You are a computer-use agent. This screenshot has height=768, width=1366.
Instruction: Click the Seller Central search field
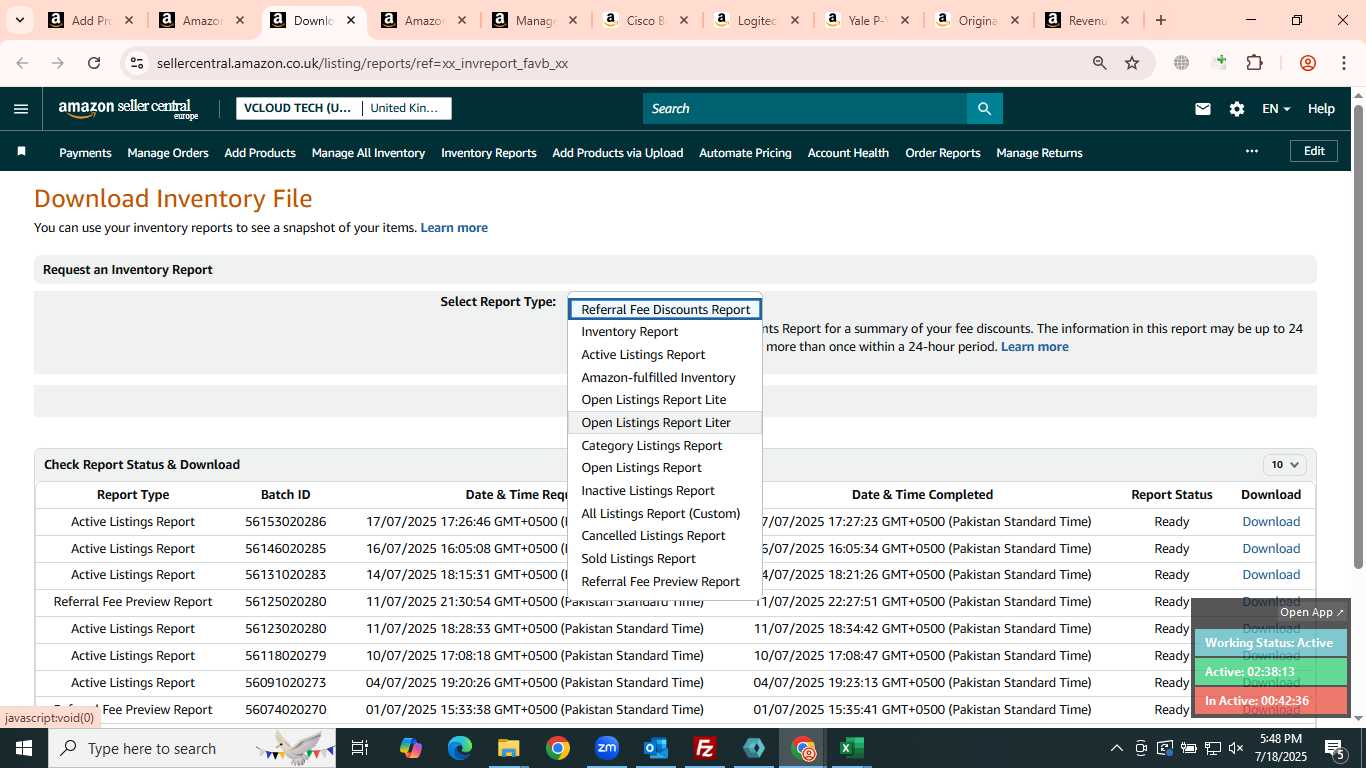[805, 109]
